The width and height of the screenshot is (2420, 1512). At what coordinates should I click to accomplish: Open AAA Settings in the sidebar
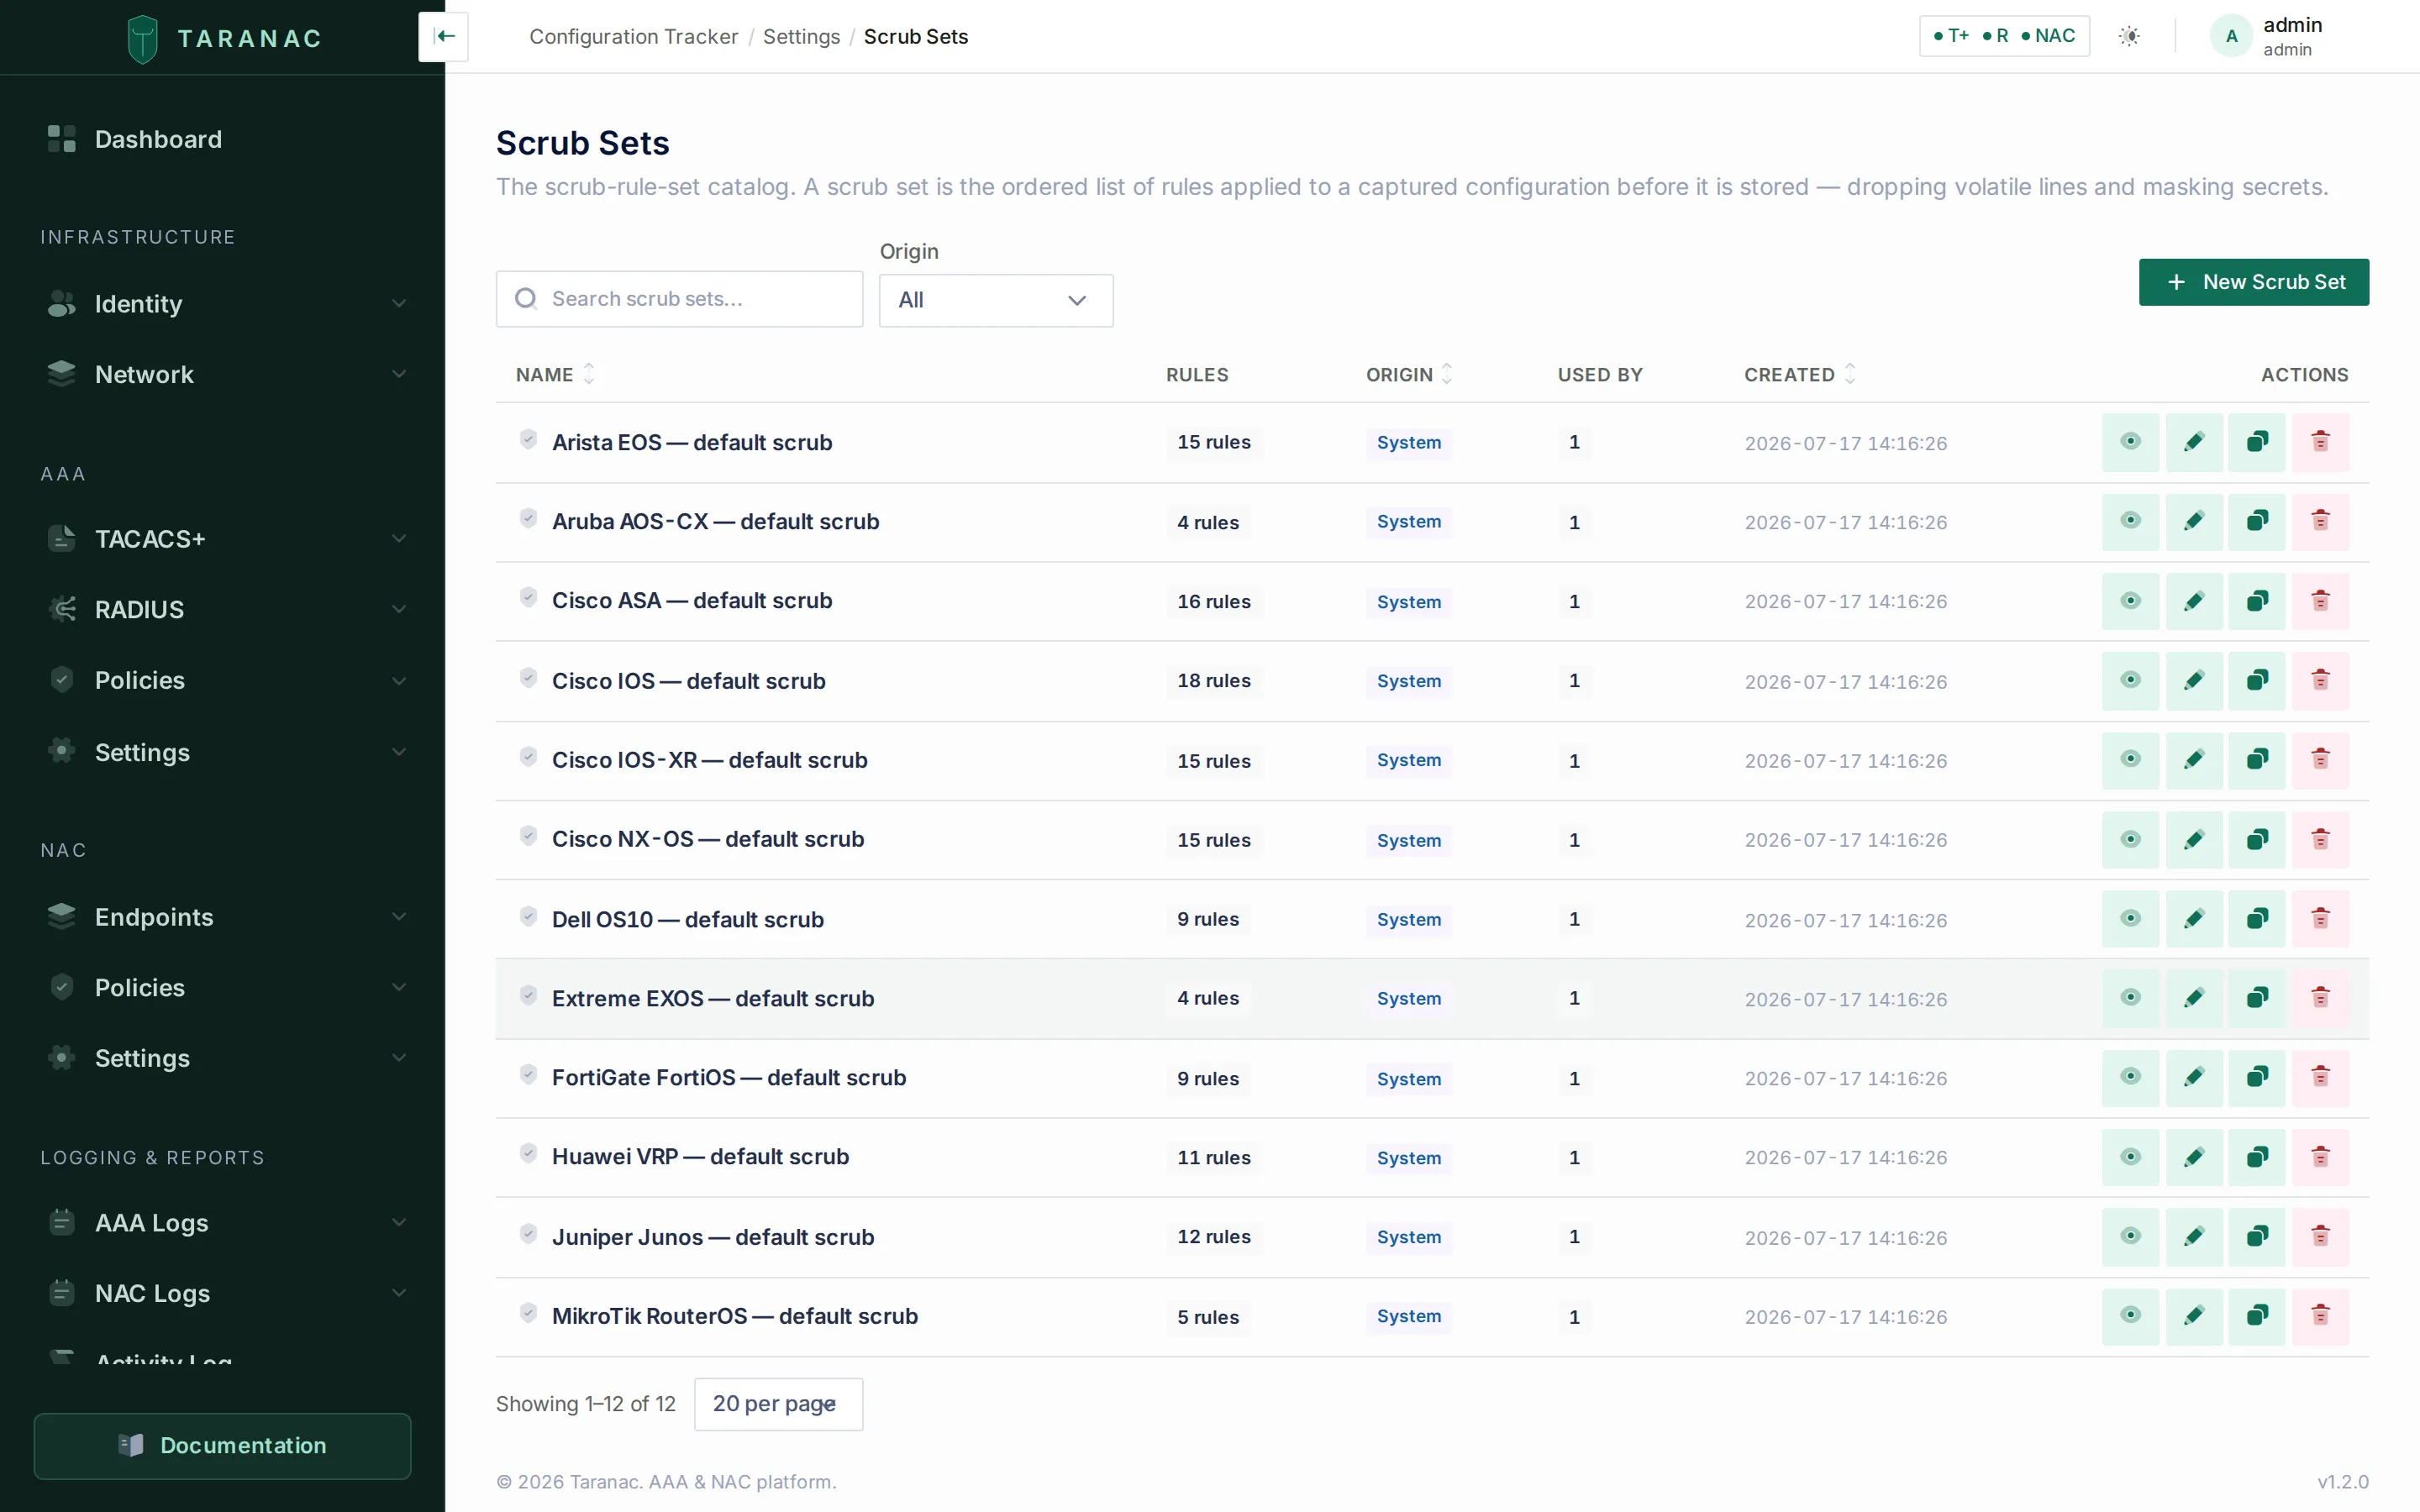222,752
